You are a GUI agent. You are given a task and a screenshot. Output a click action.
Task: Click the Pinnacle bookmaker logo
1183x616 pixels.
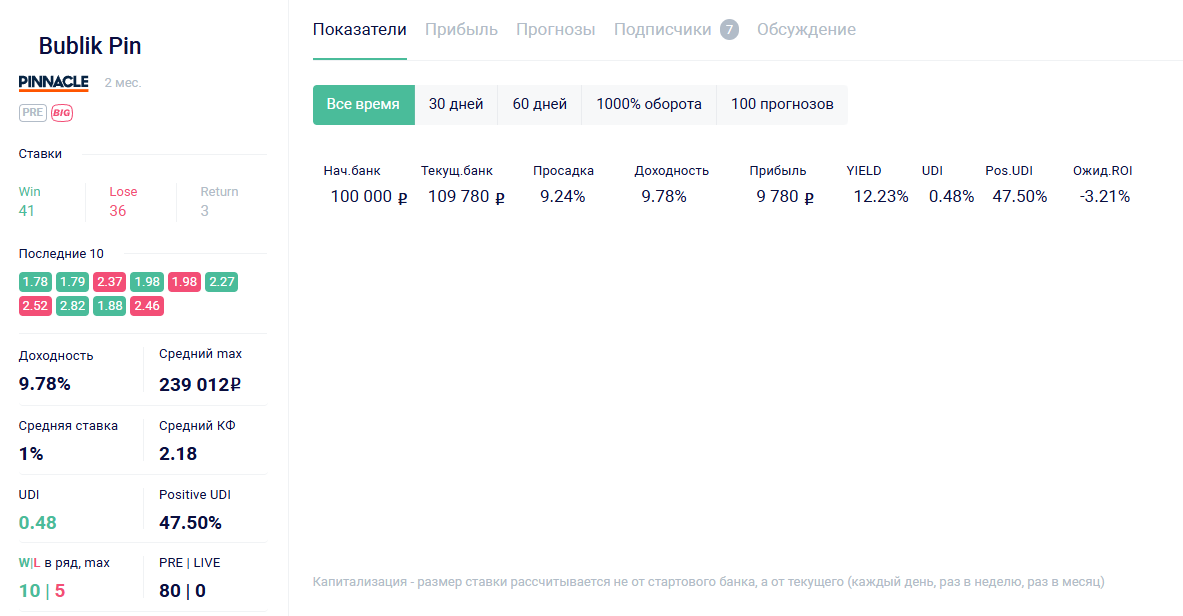coord(54,82)
